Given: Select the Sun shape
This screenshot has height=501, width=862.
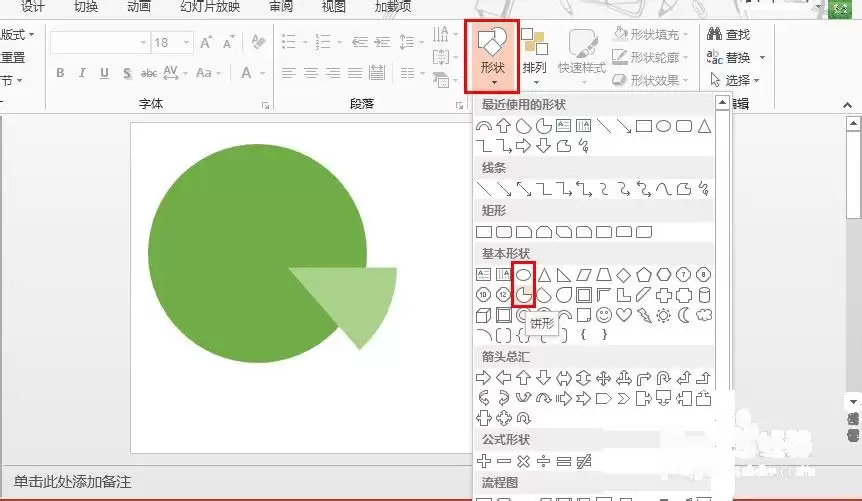Looking at the screenshot, I should point(664,315).
